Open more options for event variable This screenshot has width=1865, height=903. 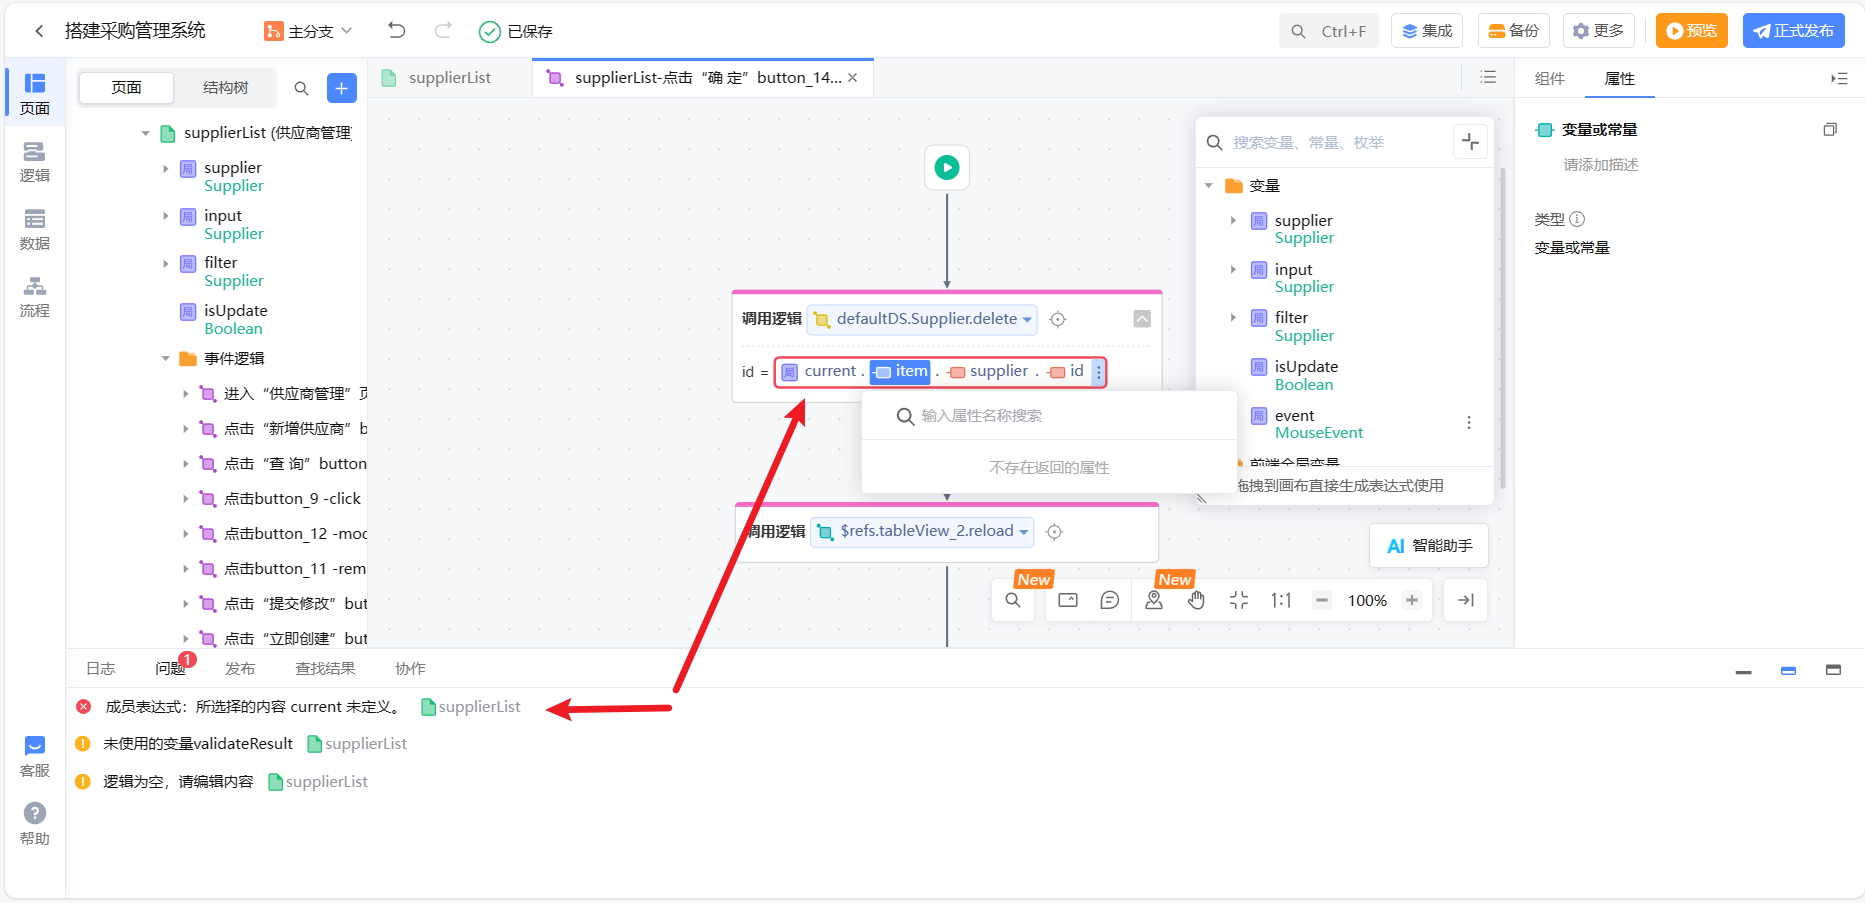(x=1469, y=423)
